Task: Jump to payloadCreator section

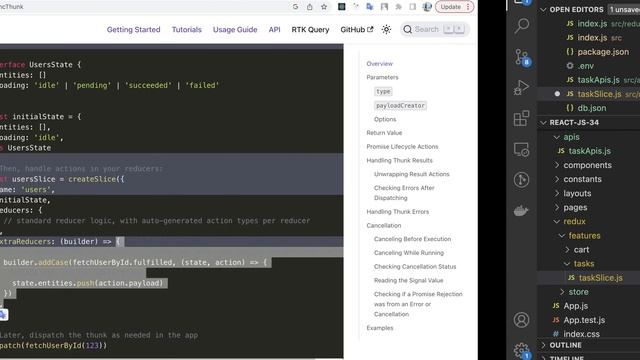Action: click(x=400, y=105)
